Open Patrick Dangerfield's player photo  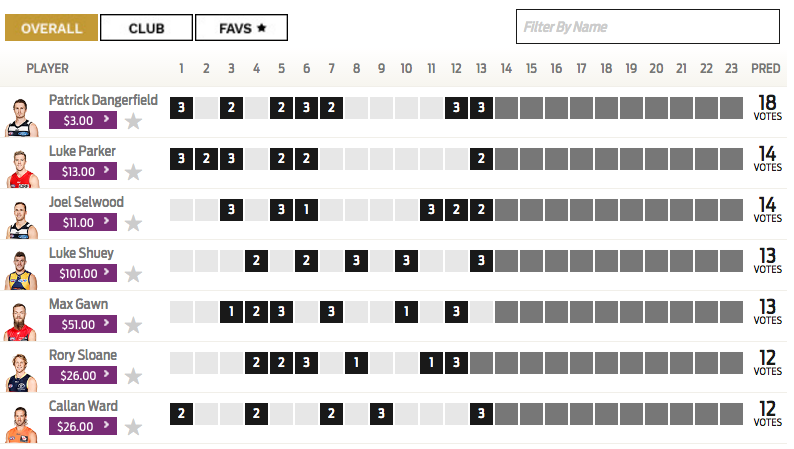(21, 117)
